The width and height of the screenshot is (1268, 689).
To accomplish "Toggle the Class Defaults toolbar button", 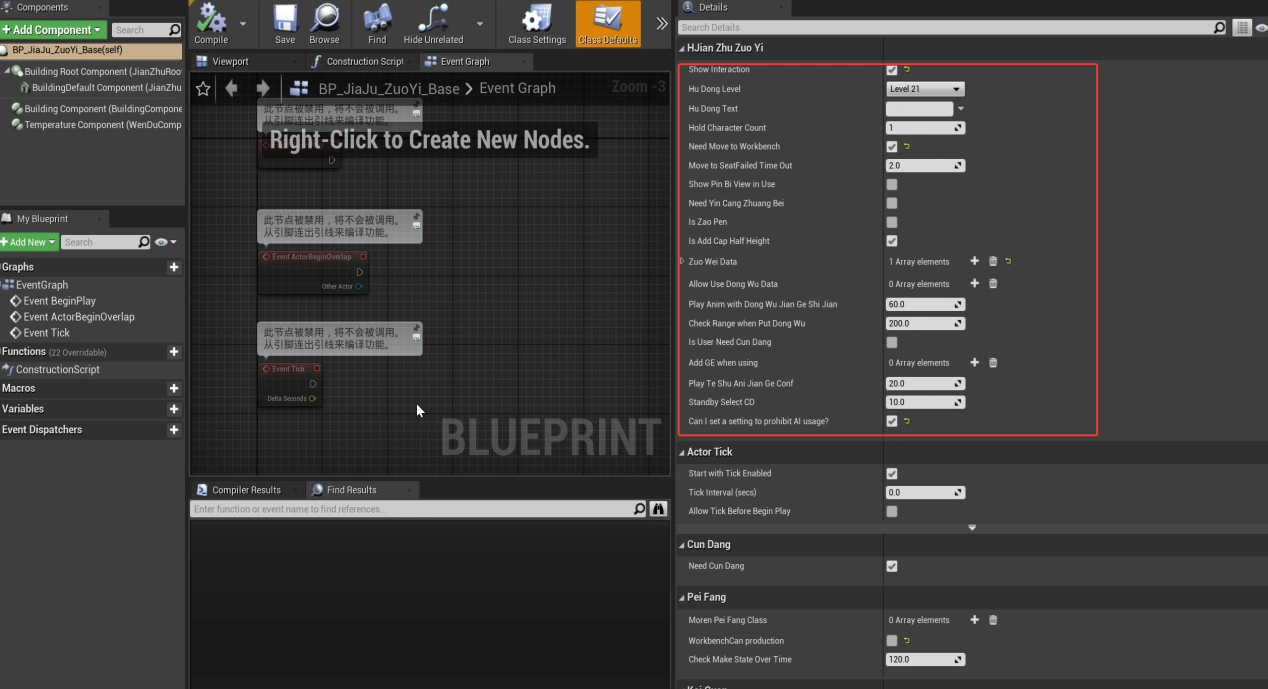I will coord(608,23).
